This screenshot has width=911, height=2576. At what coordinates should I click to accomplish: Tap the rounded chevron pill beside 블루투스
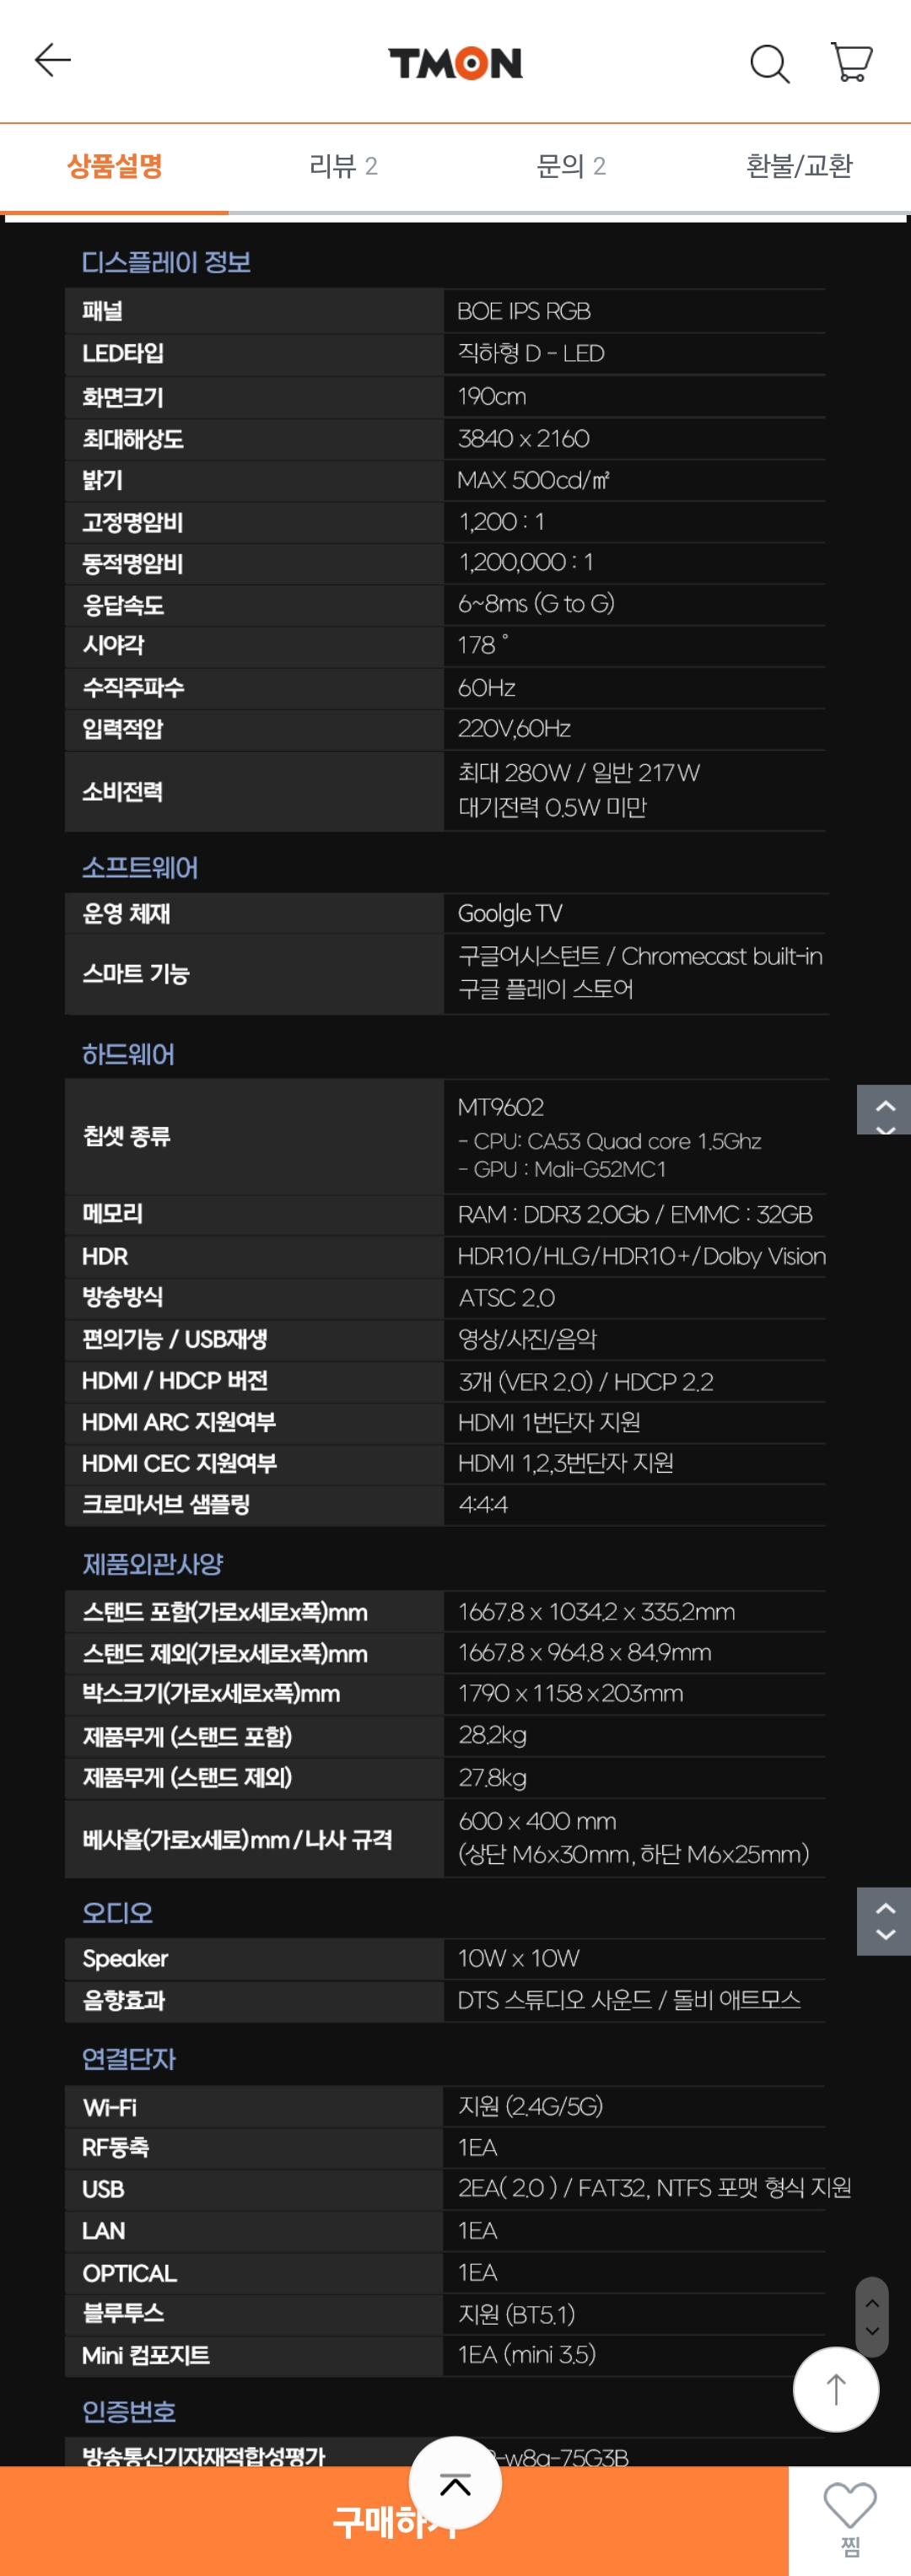tap(872, 2316)
